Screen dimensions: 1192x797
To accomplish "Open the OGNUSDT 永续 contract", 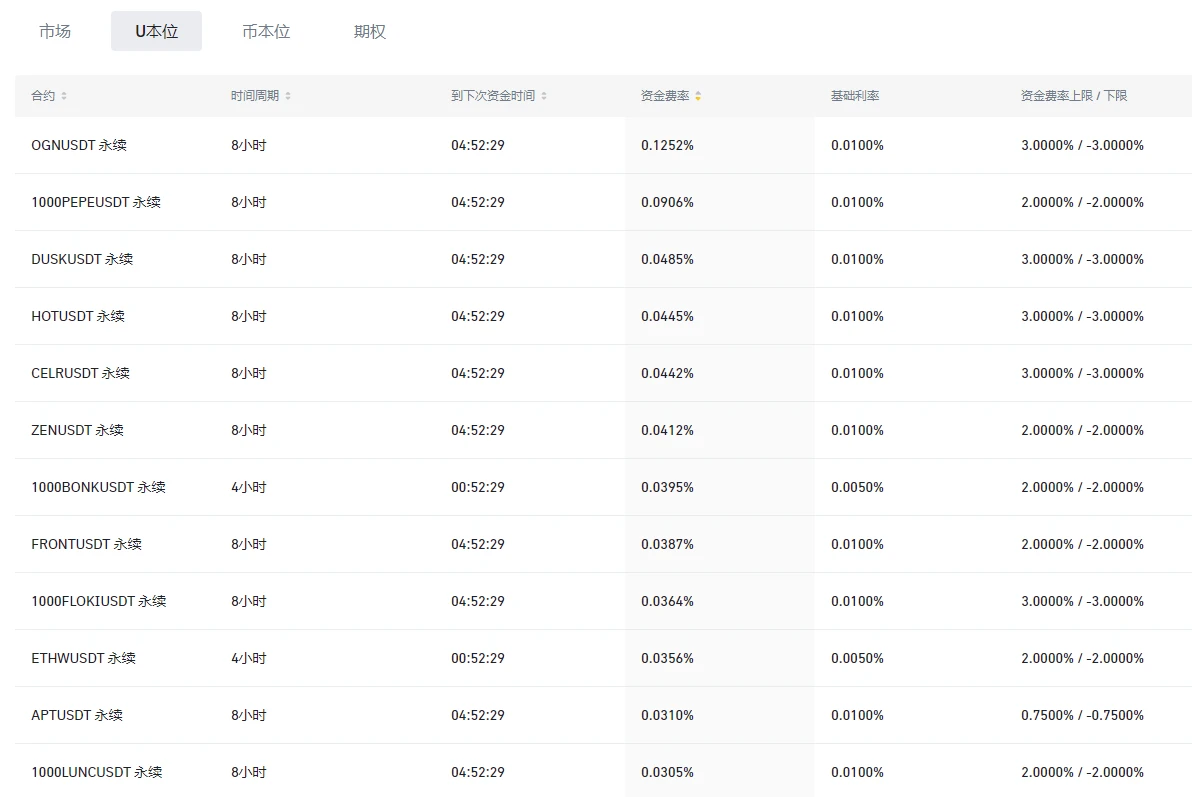I will 79,145.
